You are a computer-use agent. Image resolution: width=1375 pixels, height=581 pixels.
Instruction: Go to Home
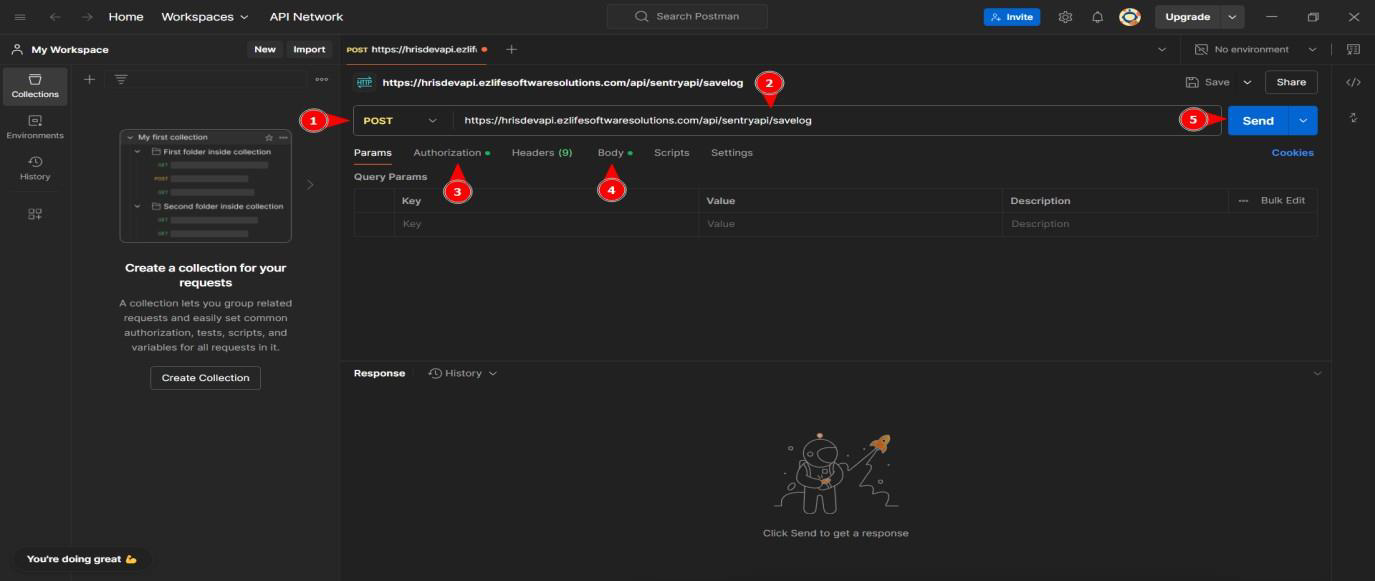coord(126,17)
